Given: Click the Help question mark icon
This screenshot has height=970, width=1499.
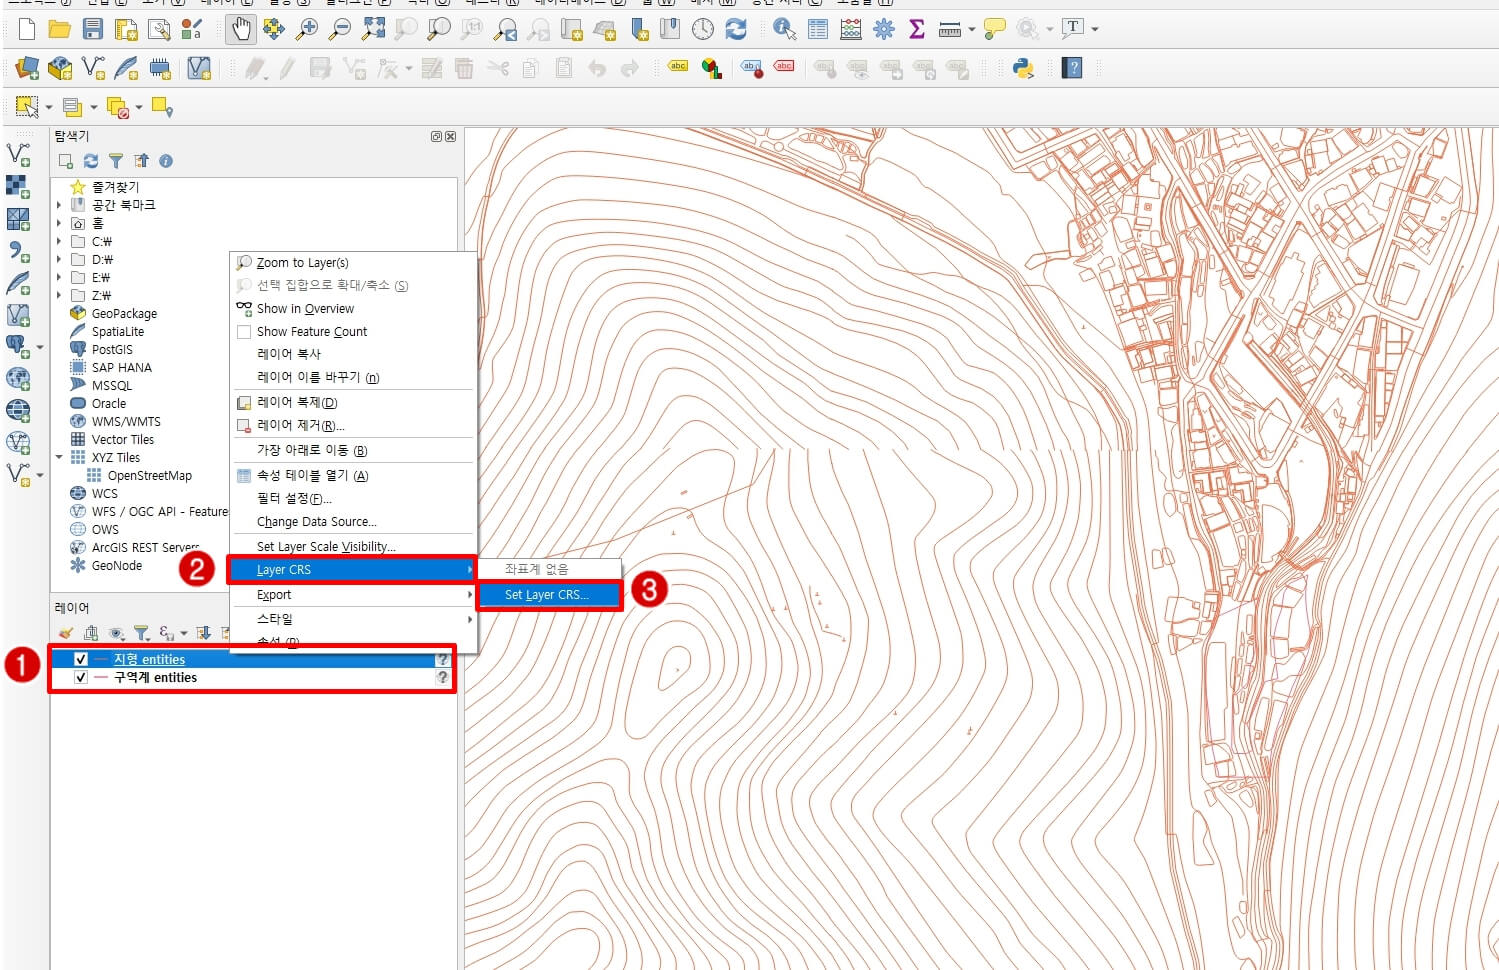Looking at the screenshot, I should pyautogui.click(x=1073, y=68).
